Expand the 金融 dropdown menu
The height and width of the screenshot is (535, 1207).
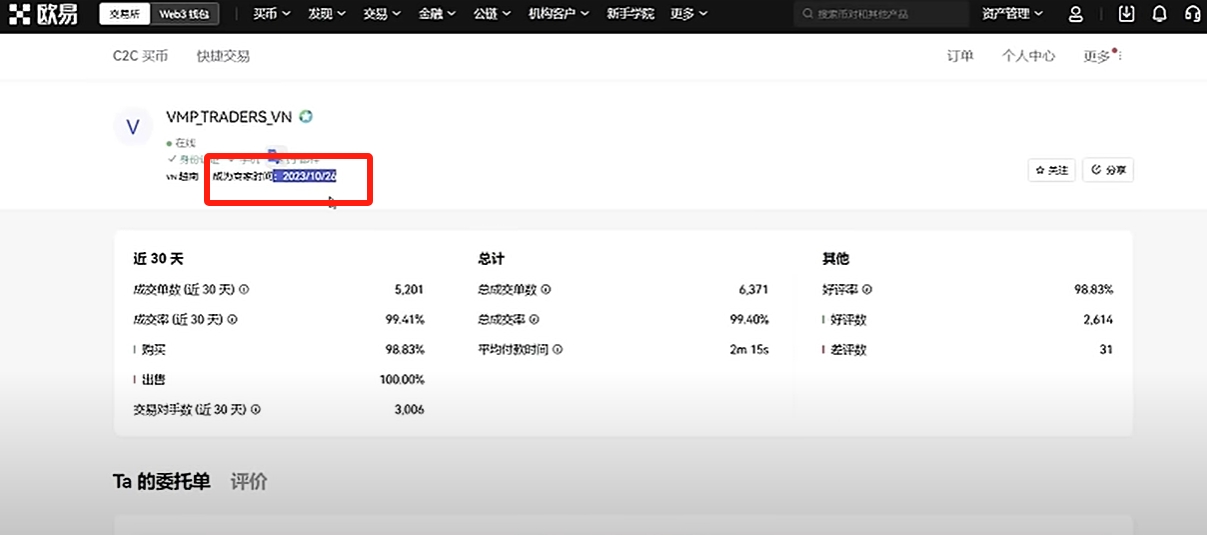(x=436, y=14)
